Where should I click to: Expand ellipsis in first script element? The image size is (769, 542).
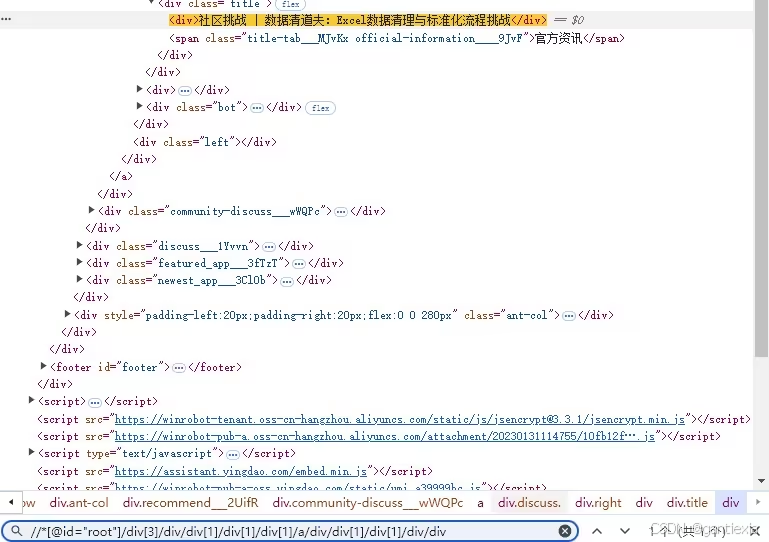(95, 402)
